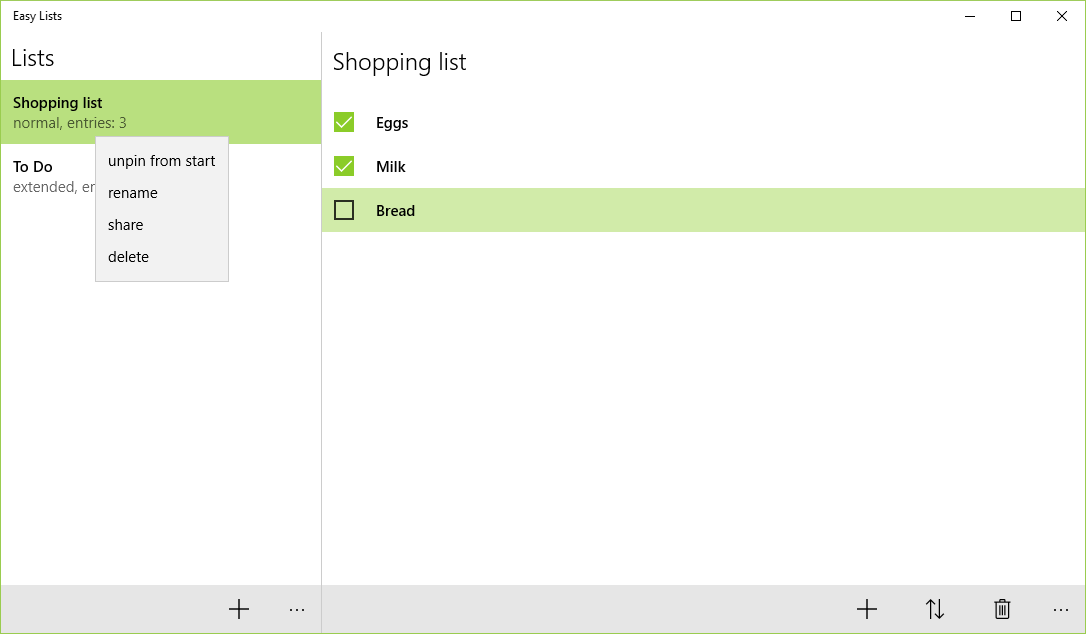Click the Eggs entry text
The height and width of the screenshot is (634, 1086).
coord(392,123)
